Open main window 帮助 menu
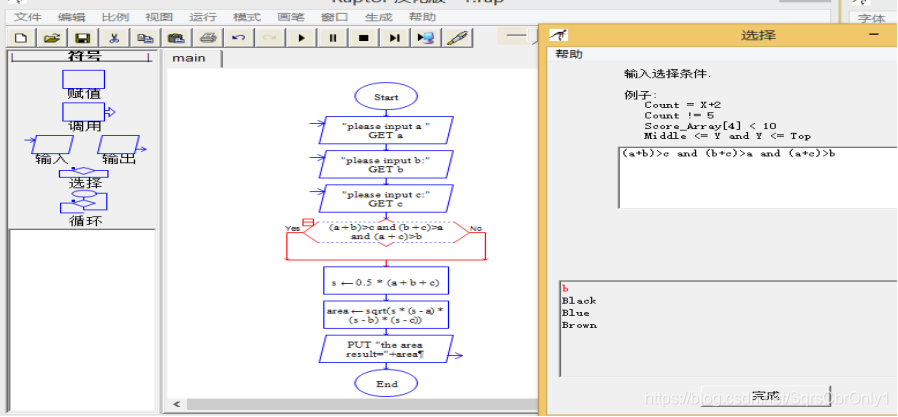Viewport: 898px width, 417px height. 423,17
